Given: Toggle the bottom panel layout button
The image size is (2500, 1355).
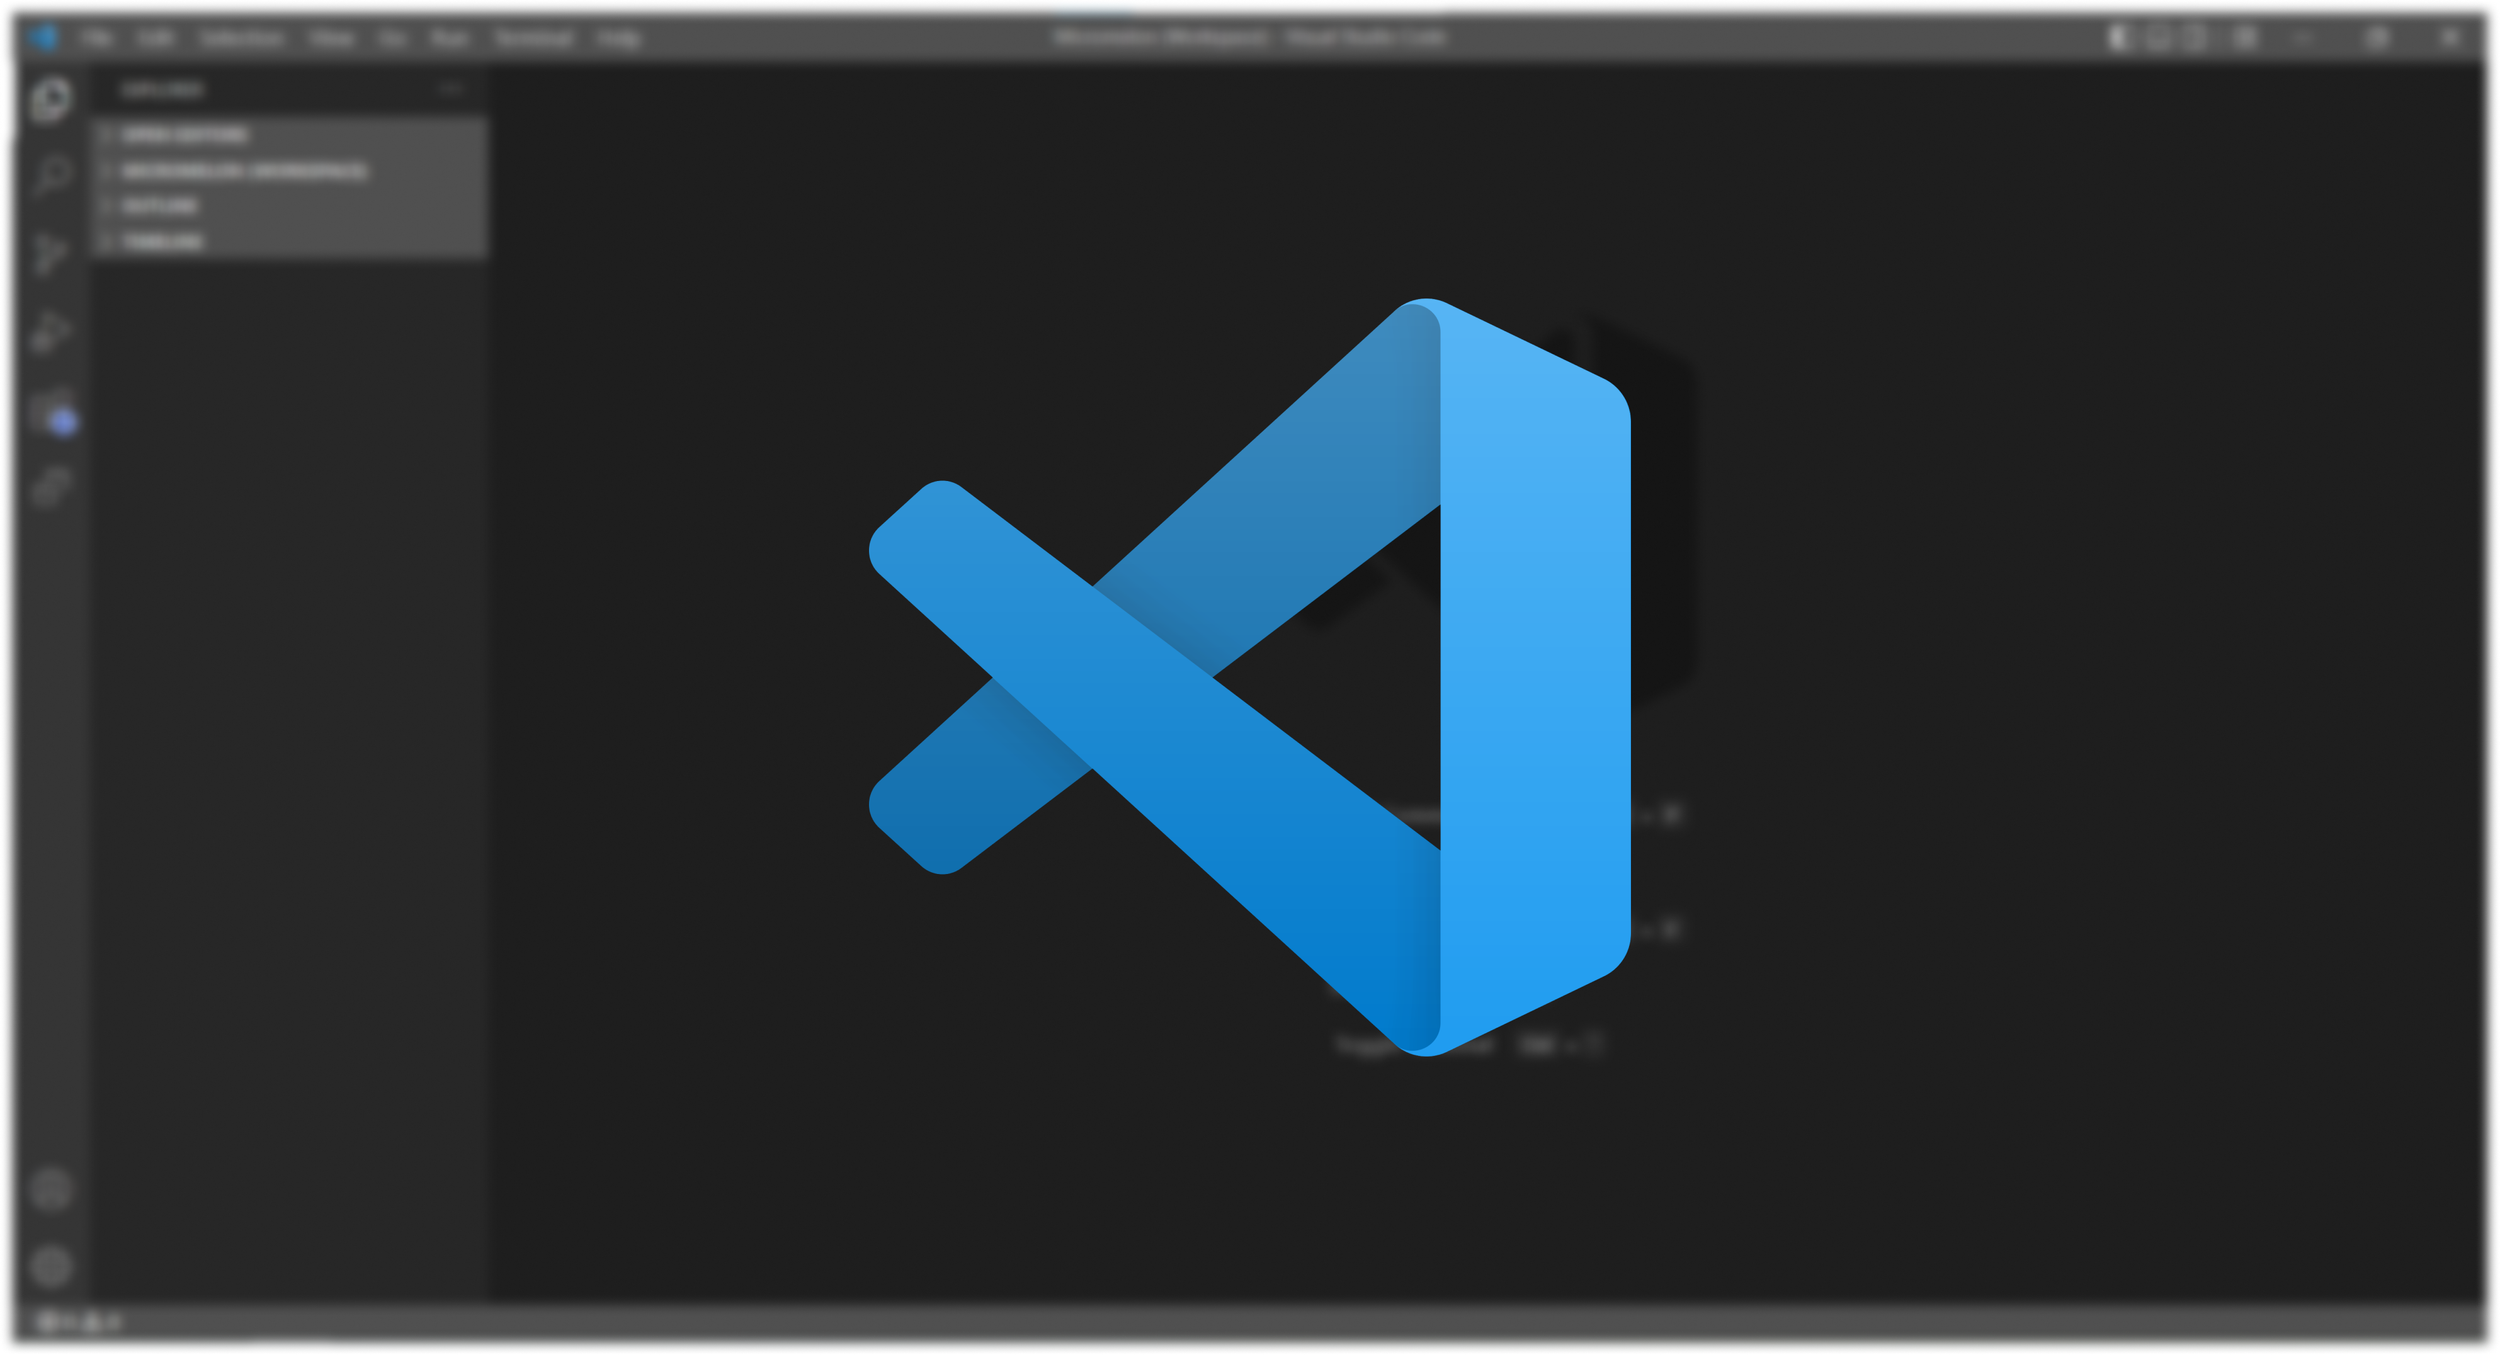Looking at the screenshot, I should pyautogui.click(x=2158, y=38).
